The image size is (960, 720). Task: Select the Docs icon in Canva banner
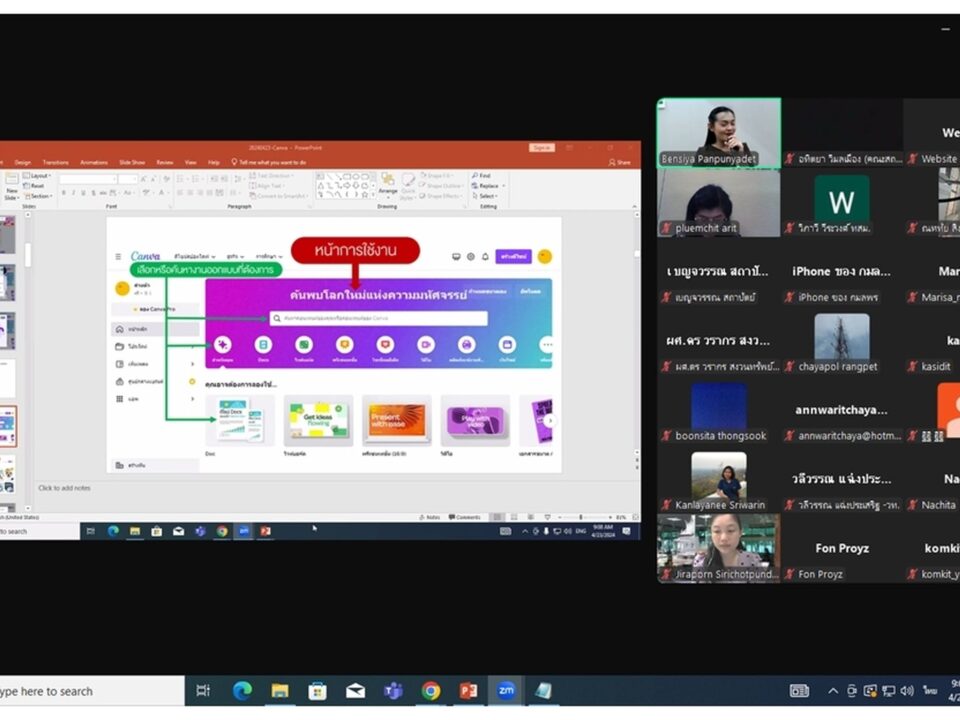[263, 345]
